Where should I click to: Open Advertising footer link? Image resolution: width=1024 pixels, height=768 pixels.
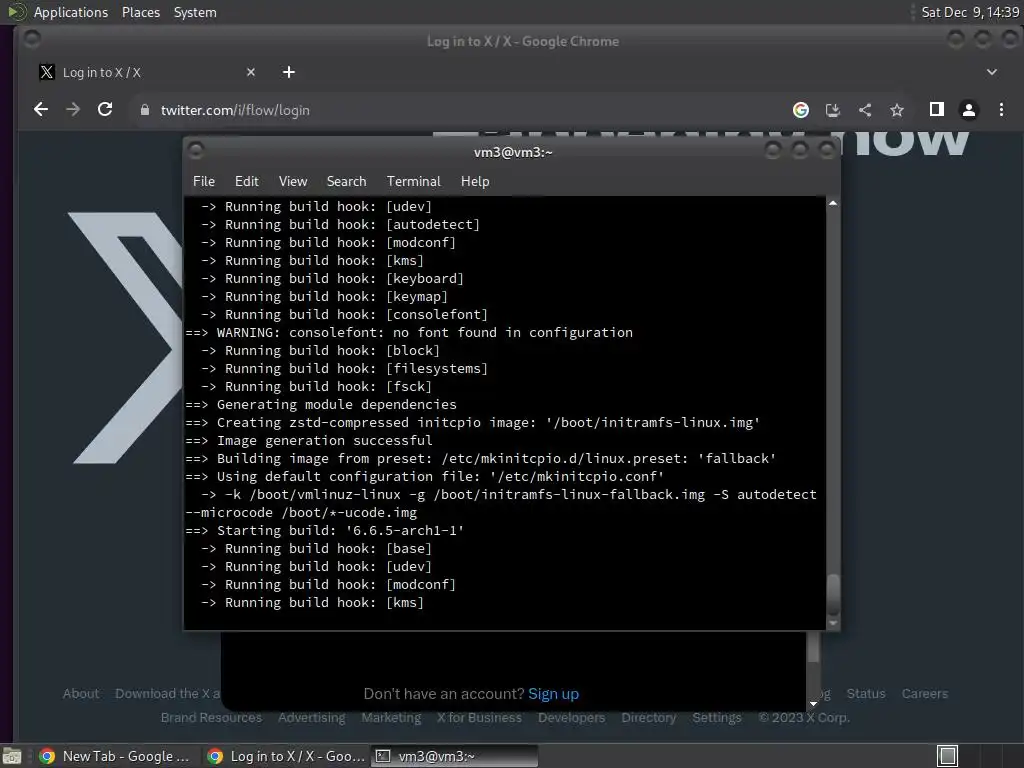(312, 718)
